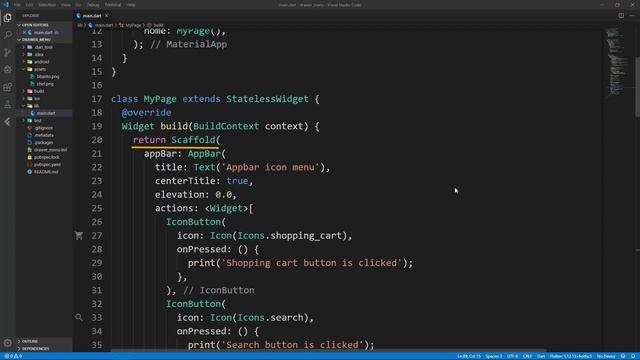Open the Source Control view
This screenshot has height=360, width=640.
[7, 52]
